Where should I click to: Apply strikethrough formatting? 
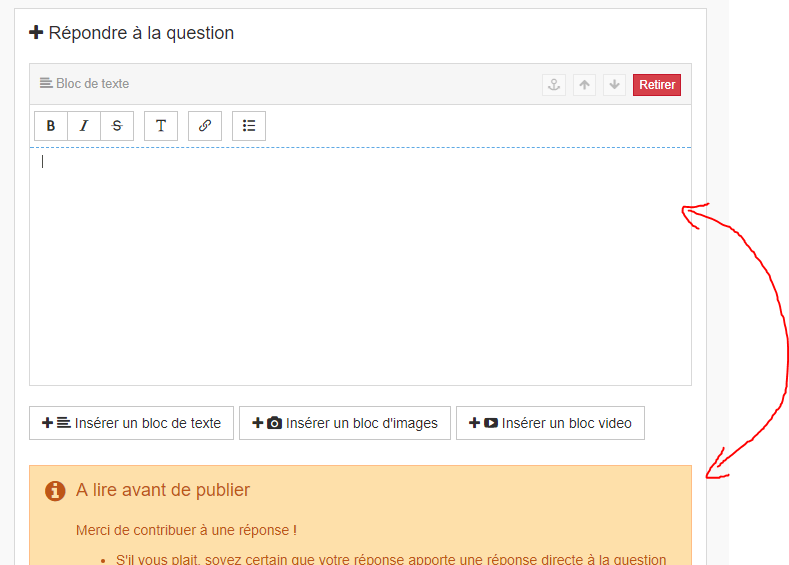[117, 126]
